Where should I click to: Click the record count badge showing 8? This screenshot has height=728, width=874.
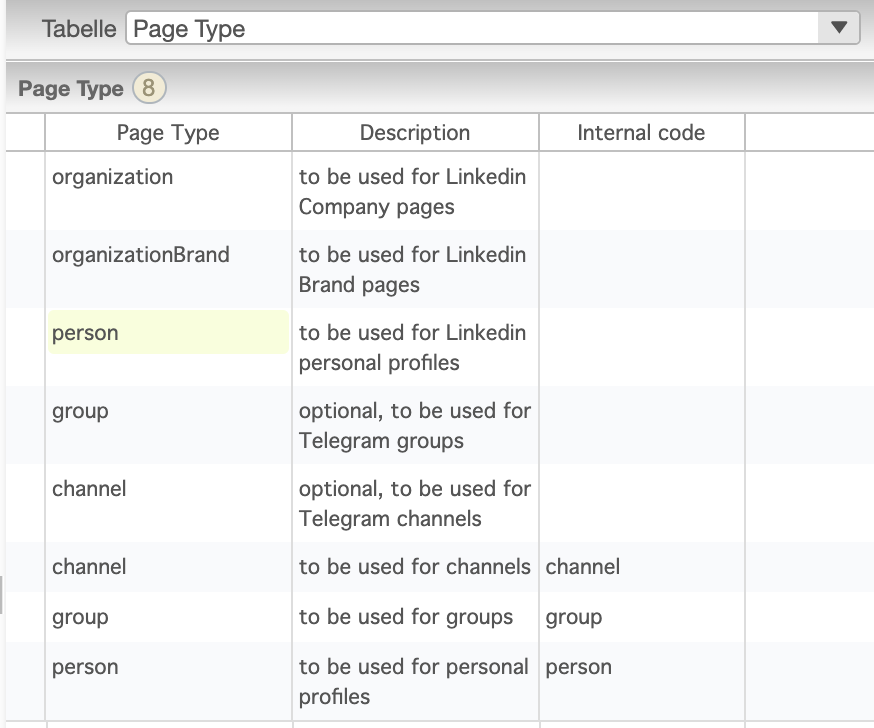[148, 88]
